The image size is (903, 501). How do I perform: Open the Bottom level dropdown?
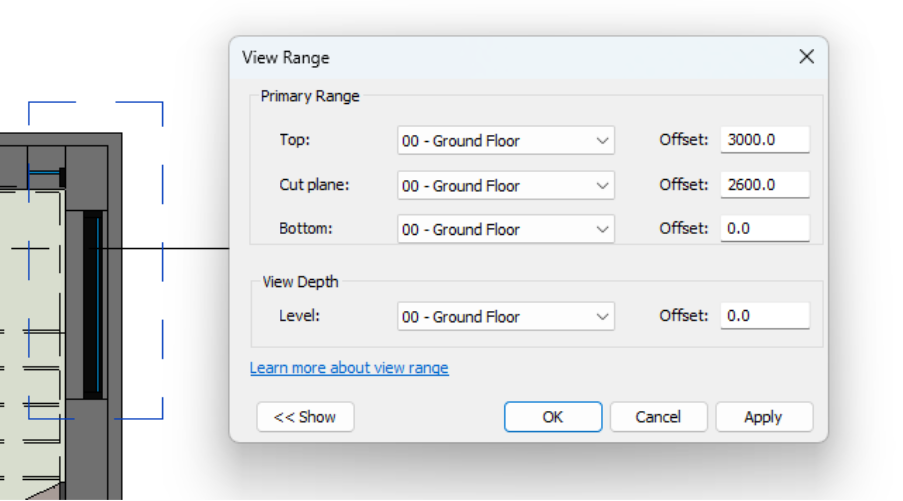(506, 229)
